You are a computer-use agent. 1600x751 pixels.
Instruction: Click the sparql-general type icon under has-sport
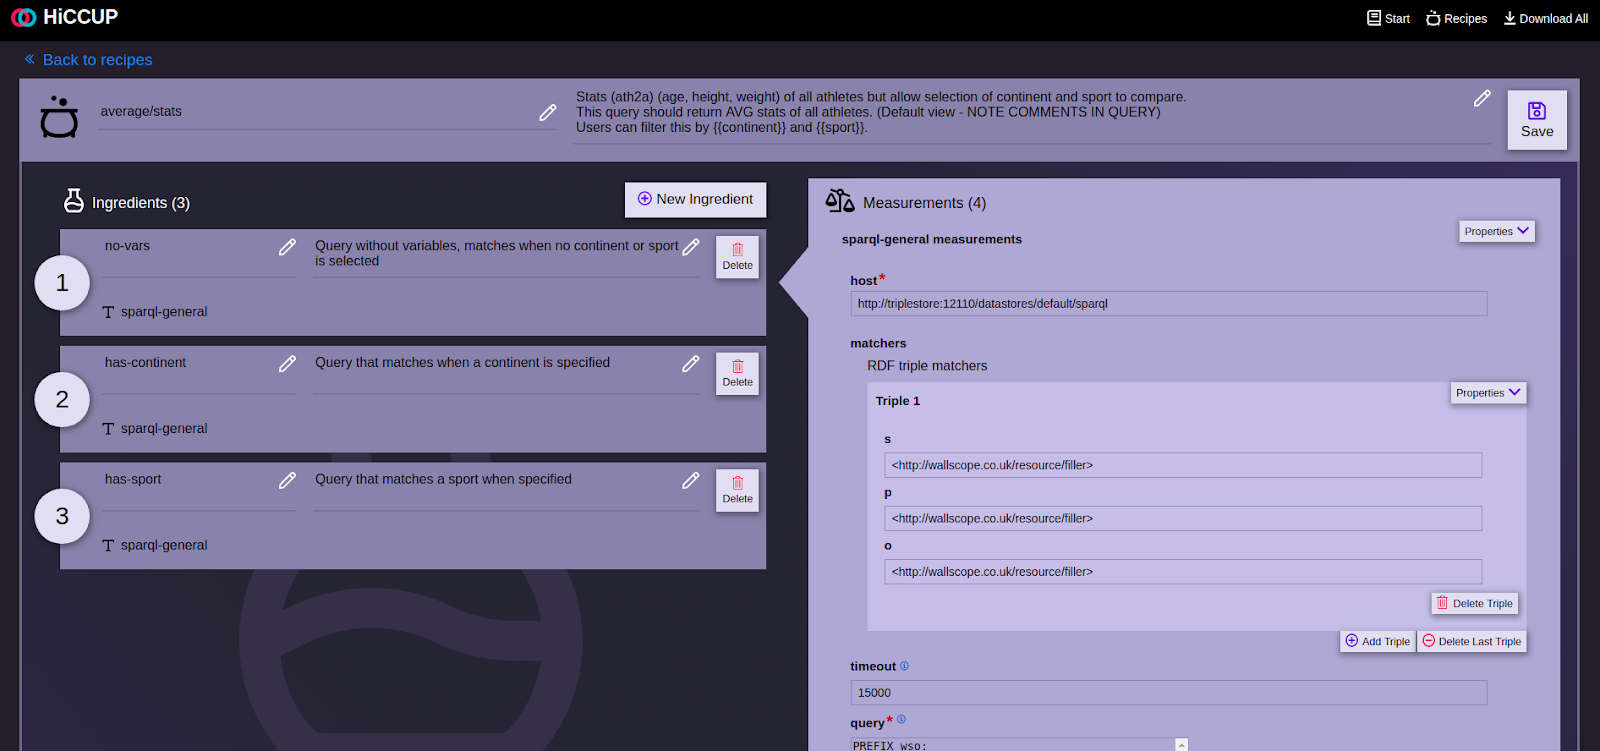(108, 546)
